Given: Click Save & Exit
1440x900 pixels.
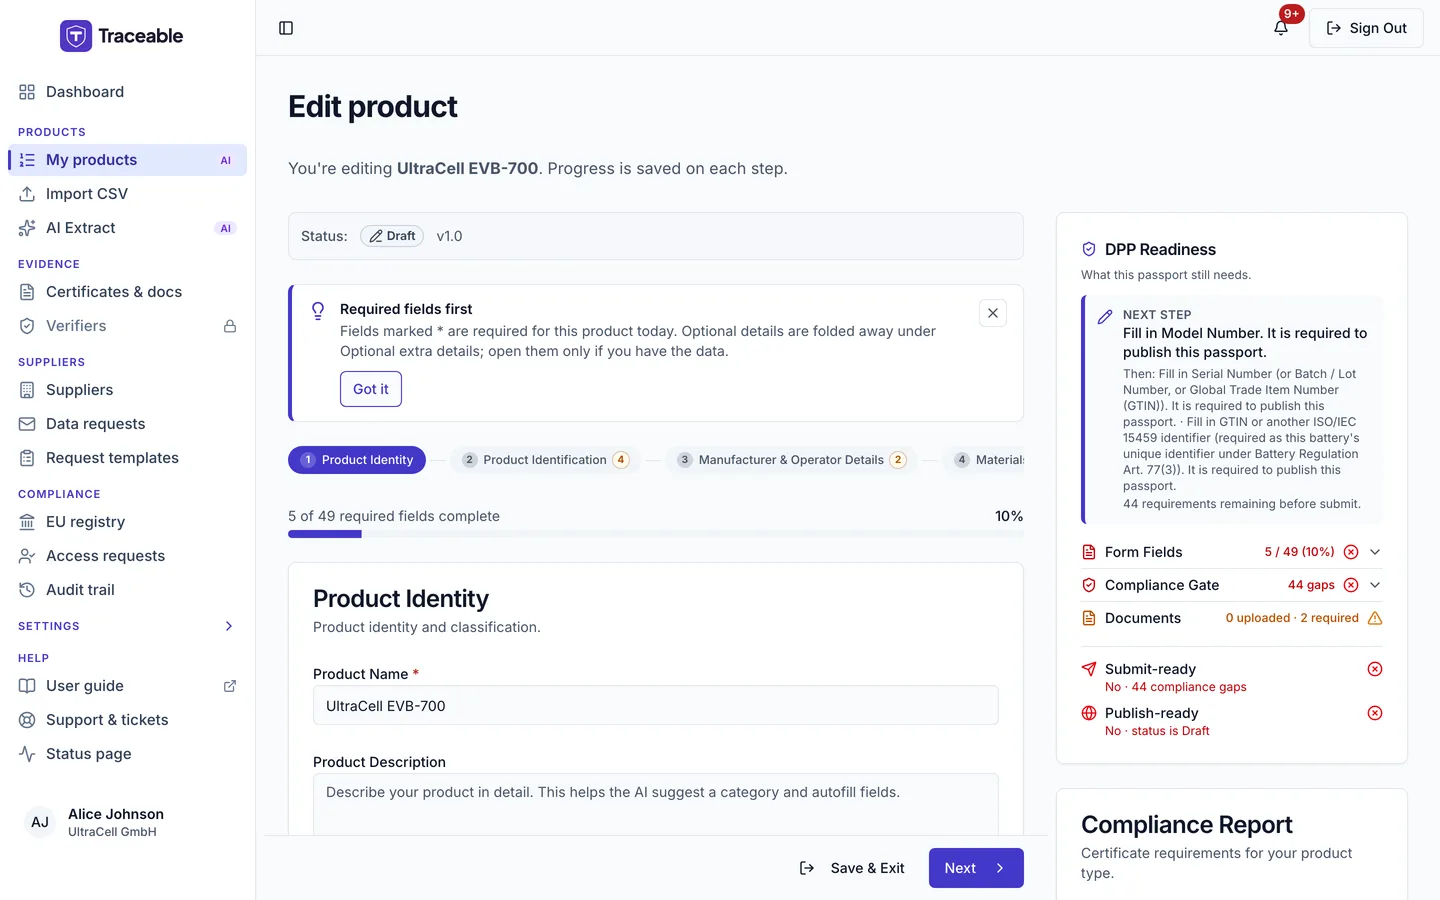Looking at the screenshot, I should pos(852,868).
